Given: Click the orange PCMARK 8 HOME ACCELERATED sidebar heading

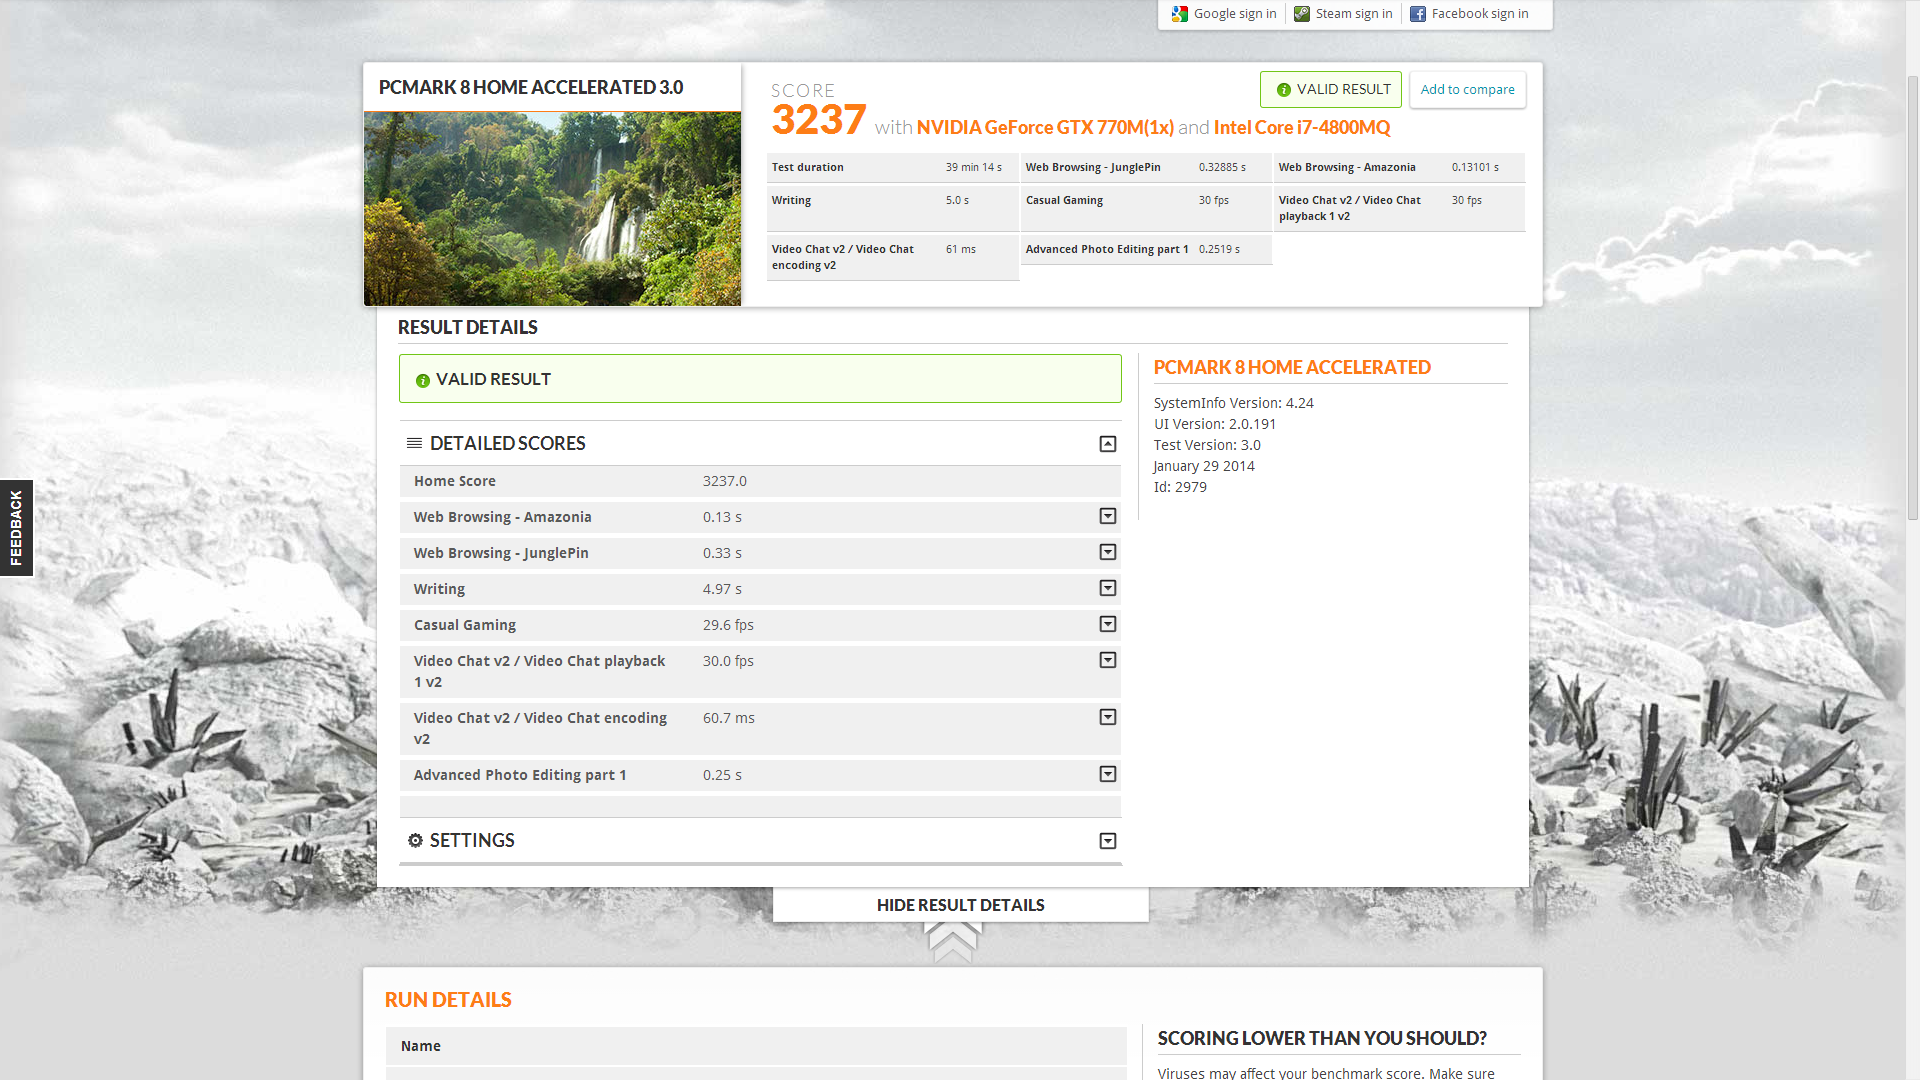Looking at the screenshot, I should (1292, 368).
